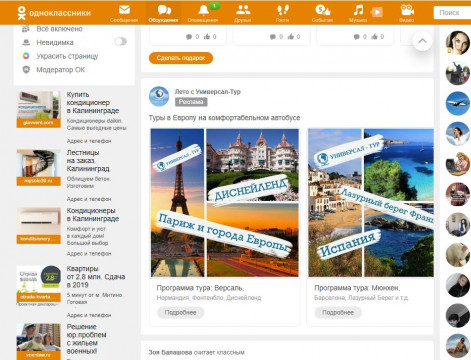Open Сообщения envelope icon
Screen dimensions: 471x360
tap(124, 10)
